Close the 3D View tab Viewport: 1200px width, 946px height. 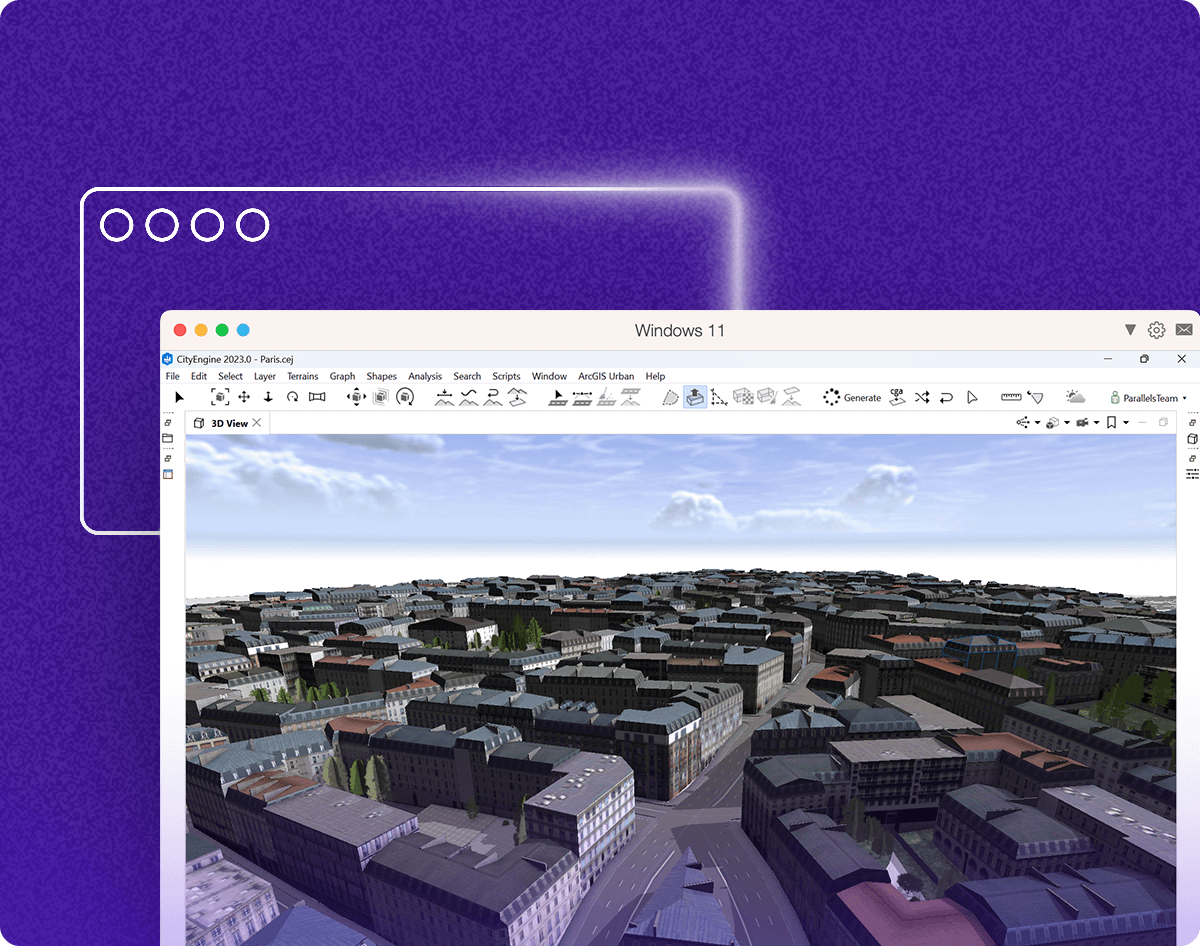click(257, 423)
